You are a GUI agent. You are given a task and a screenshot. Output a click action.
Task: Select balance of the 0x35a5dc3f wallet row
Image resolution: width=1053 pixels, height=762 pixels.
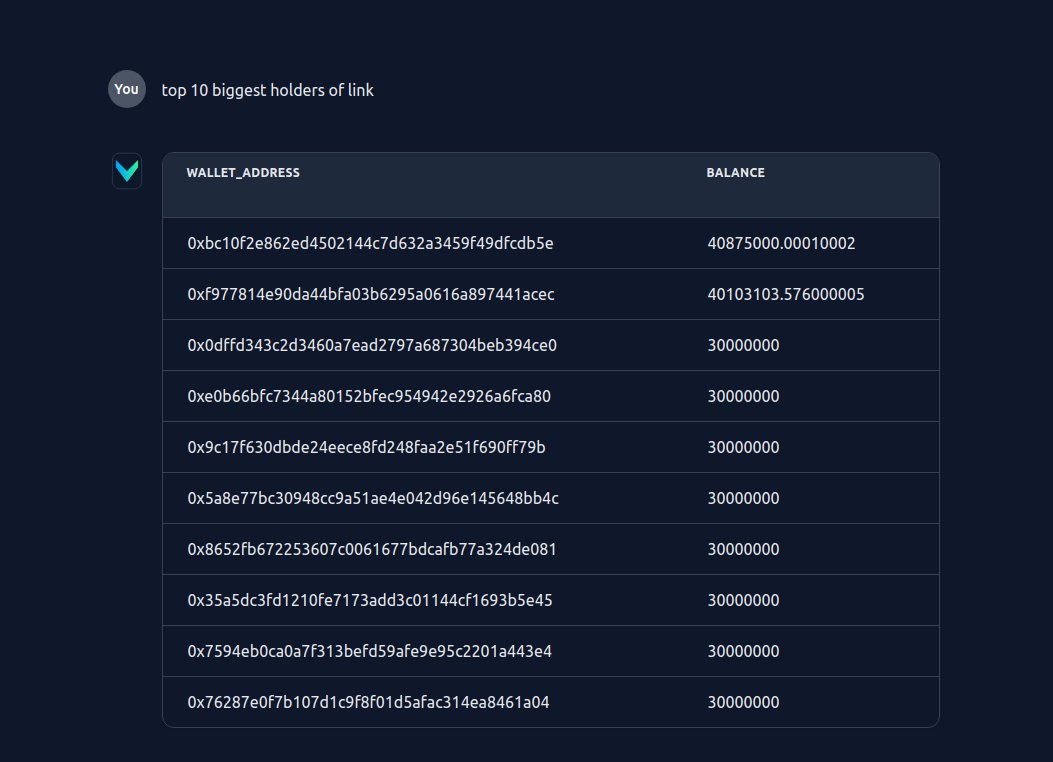743,600
